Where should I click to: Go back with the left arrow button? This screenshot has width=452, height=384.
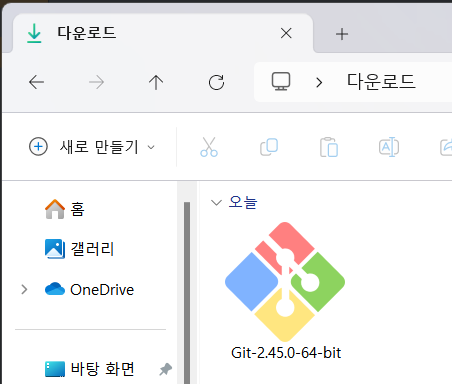(x=36, y=82)
